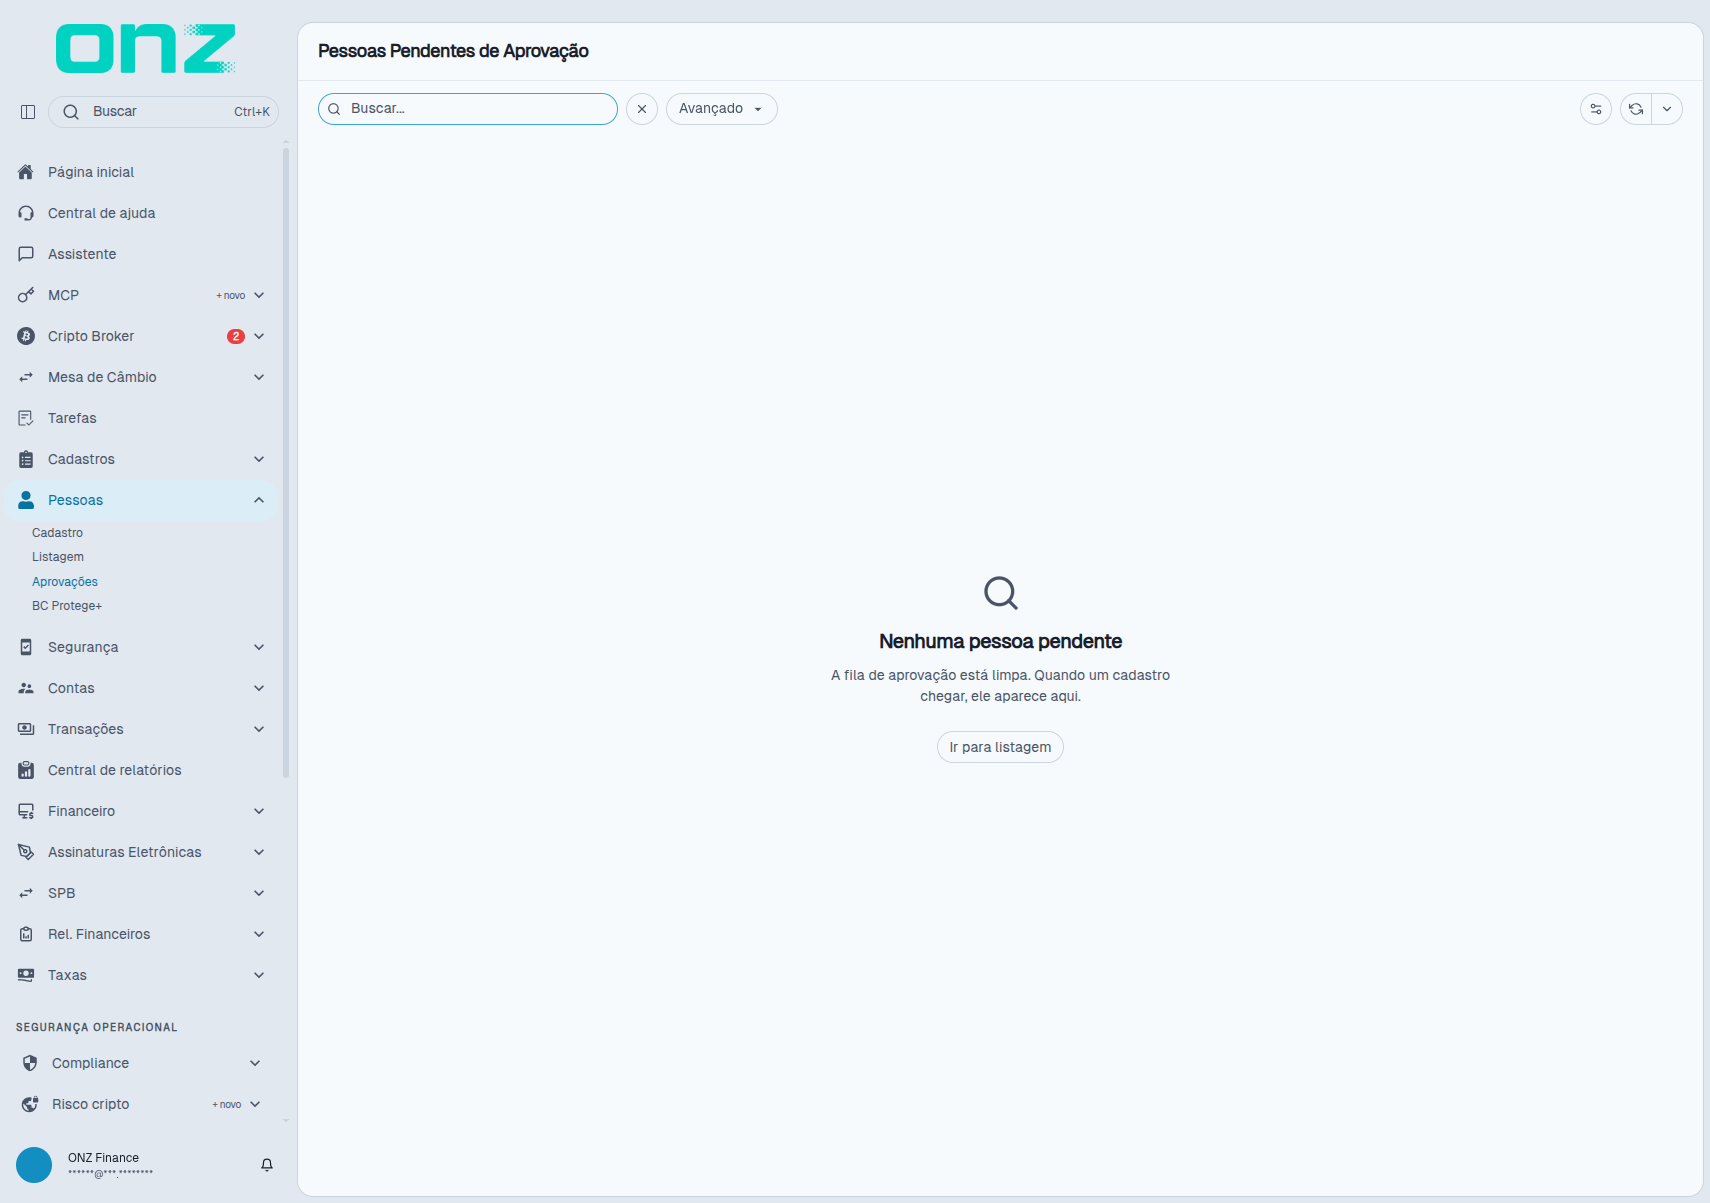Click the Ir para listagem button

[1000, 747]
